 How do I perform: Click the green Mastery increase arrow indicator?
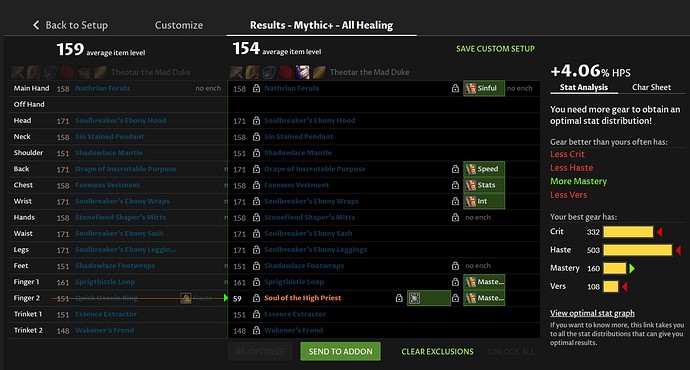pos(632,268)
